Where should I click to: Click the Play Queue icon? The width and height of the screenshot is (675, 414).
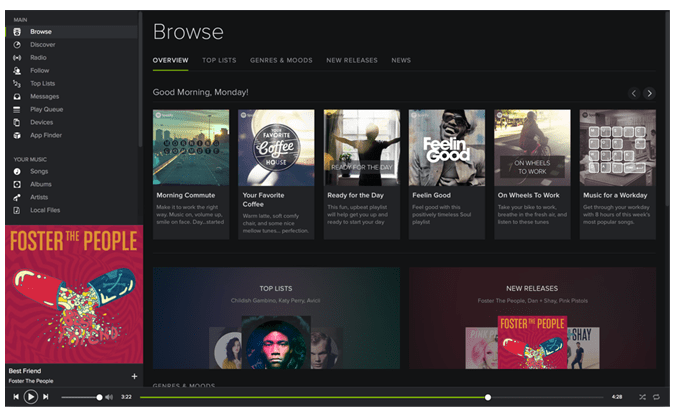click(x=17, y=109)
